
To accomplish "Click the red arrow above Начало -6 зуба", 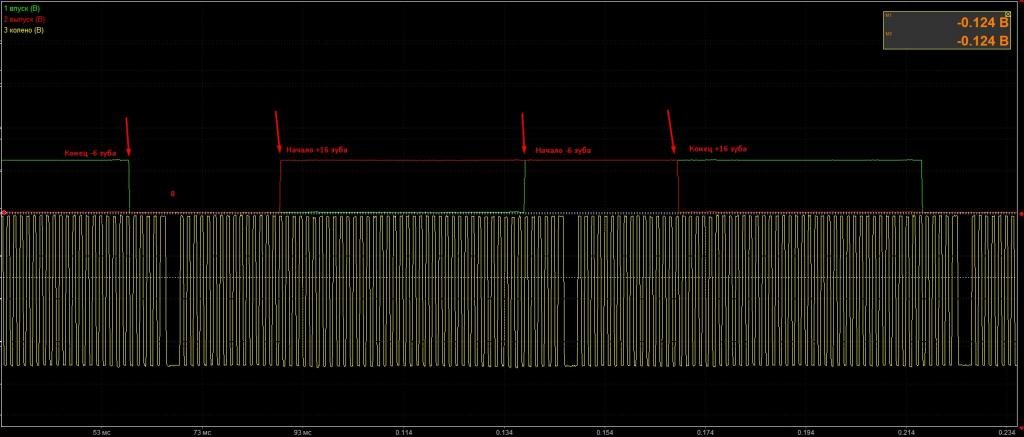I will coord(523,134).
